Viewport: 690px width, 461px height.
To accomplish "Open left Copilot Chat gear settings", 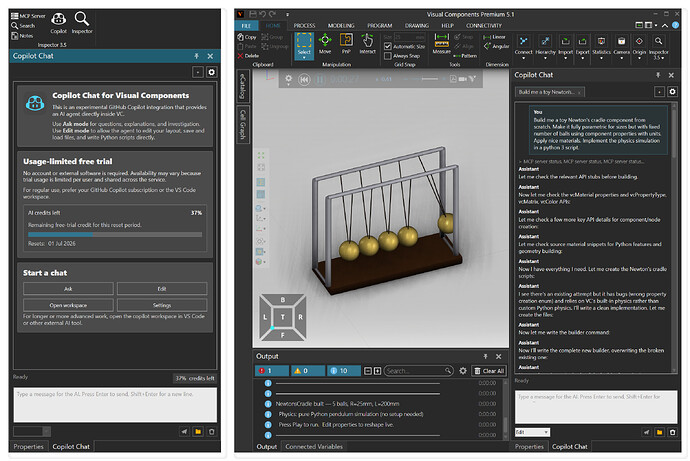I will click(x=212, y=72).
